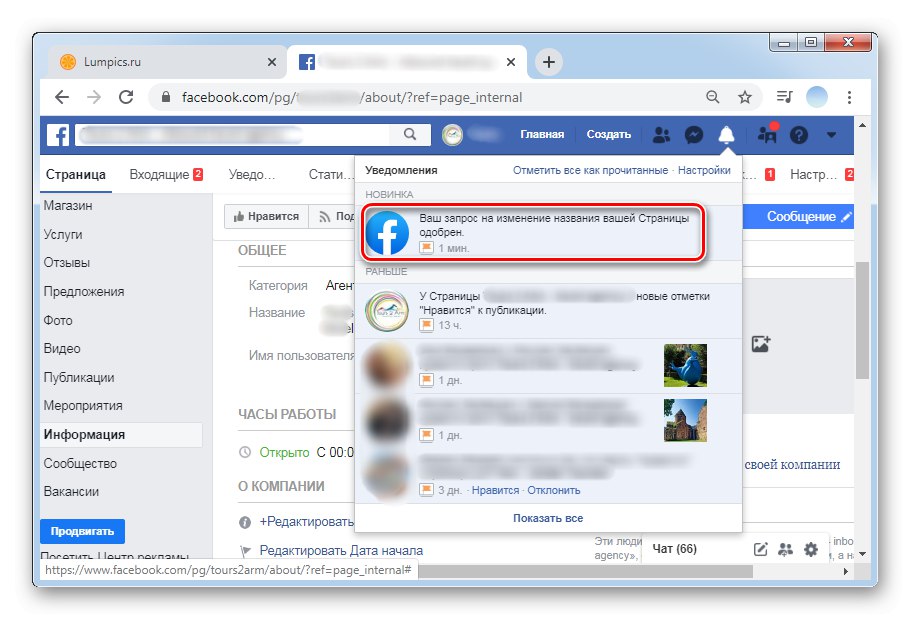The image size is (911, 620).
Task: Select Видео in the left sidebar
Action: [62, 349]
